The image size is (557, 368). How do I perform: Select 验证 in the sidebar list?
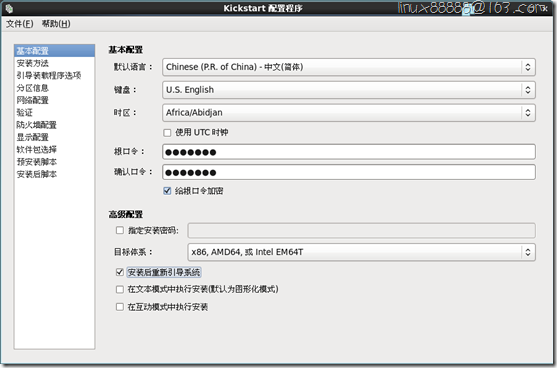point(54,113)
